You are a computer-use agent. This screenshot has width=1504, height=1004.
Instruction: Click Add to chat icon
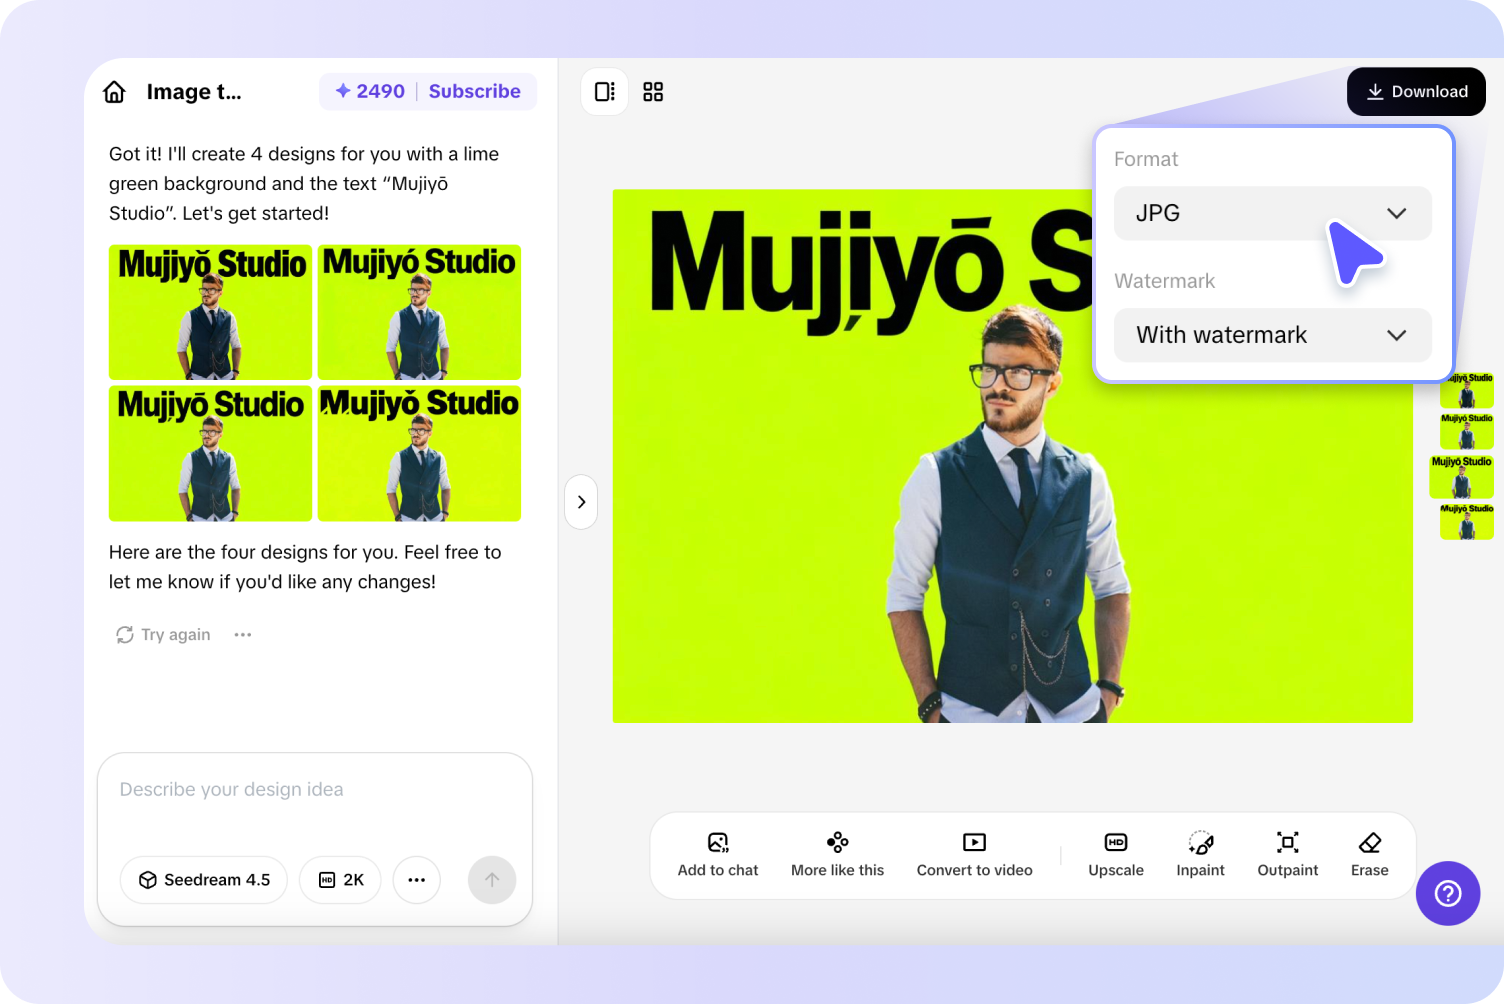coord(717,854)
